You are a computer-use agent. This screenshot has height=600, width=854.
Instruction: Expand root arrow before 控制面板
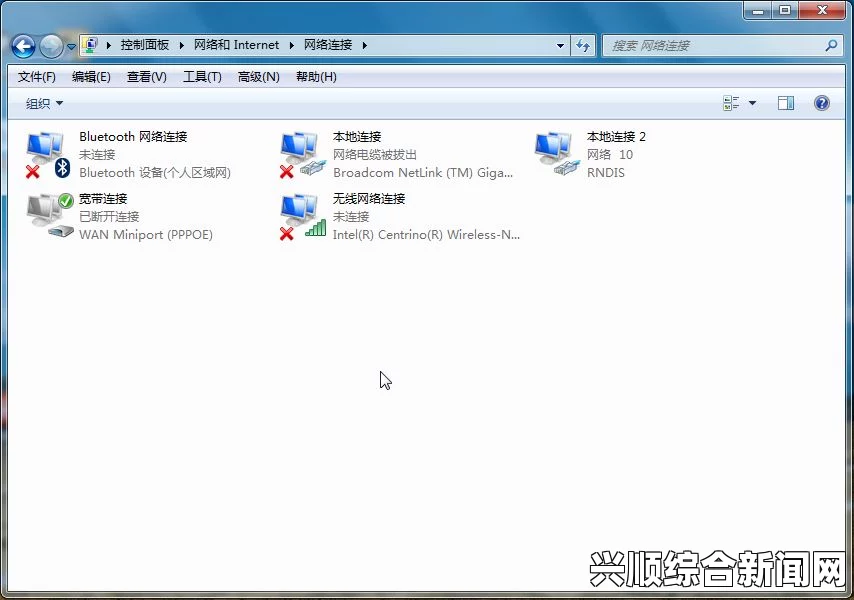pos(108,45)
